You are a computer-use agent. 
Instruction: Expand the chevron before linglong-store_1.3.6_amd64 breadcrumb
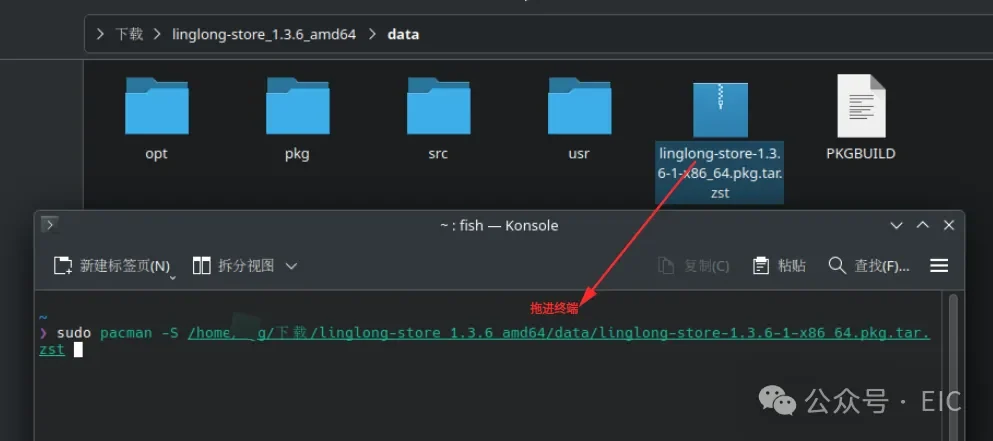click(x=158, y=34)
